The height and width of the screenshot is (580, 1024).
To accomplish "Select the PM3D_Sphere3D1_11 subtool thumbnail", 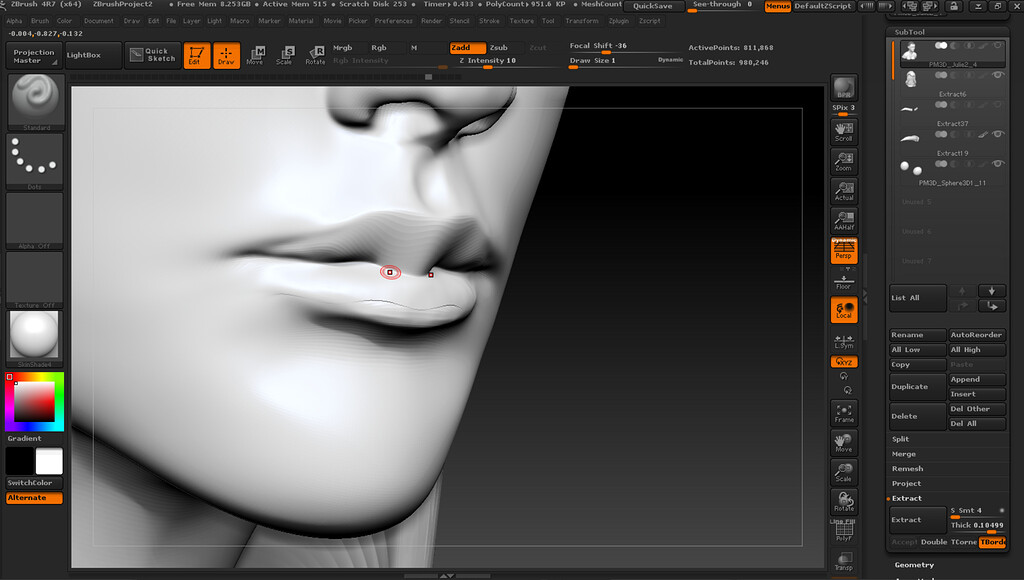I will click(910, 168).
